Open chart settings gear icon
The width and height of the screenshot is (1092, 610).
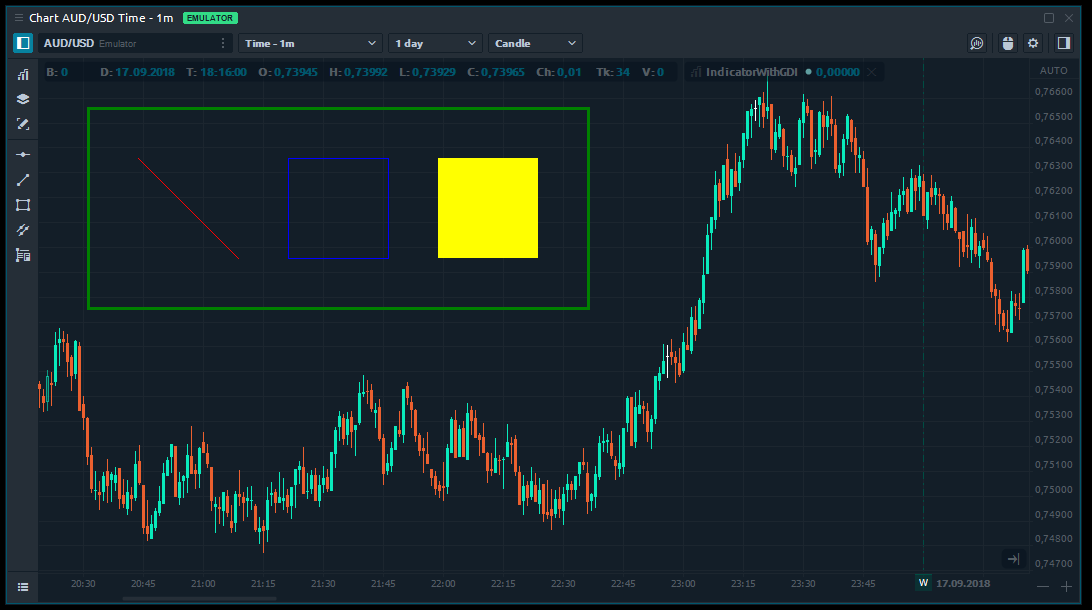(x=1033, y=43)
